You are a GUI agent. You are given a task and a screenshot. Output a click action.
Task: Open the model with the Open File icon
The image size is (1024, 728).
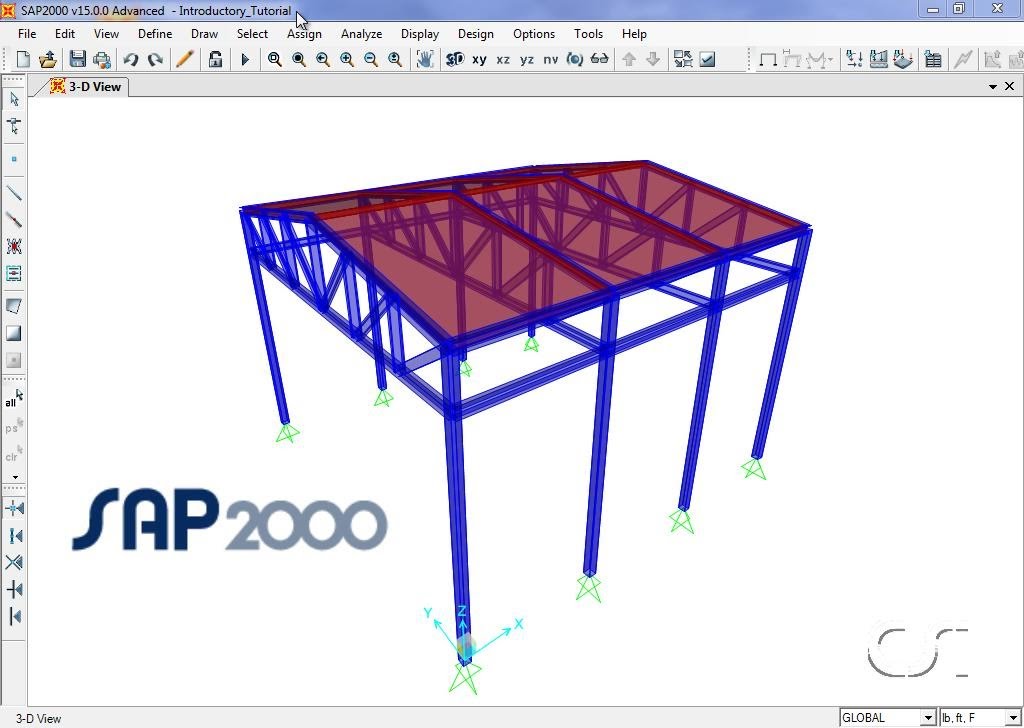pos(47,59)
